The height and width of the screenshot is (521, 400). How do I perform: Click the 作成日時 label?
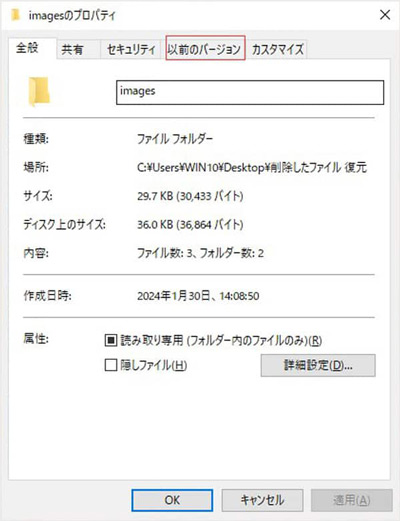47,296
